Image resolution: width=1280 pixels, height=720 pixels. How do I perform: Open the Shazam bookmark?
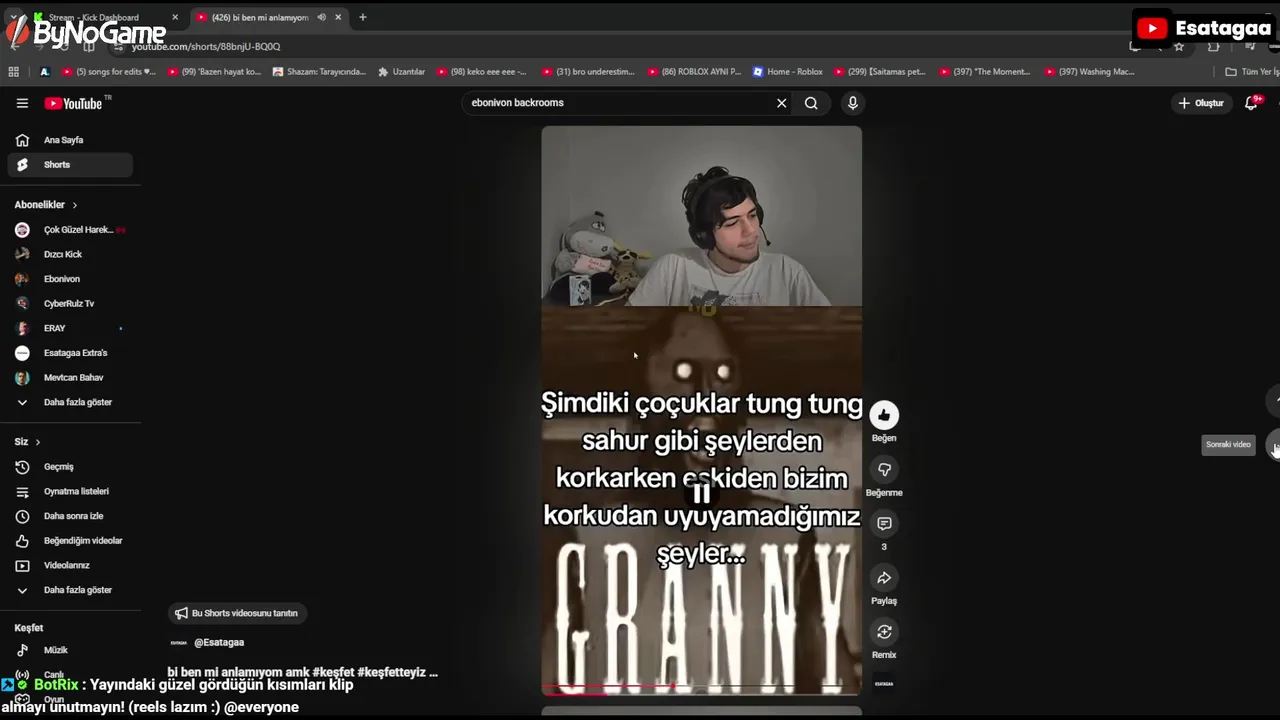click(x=319, y=72)
